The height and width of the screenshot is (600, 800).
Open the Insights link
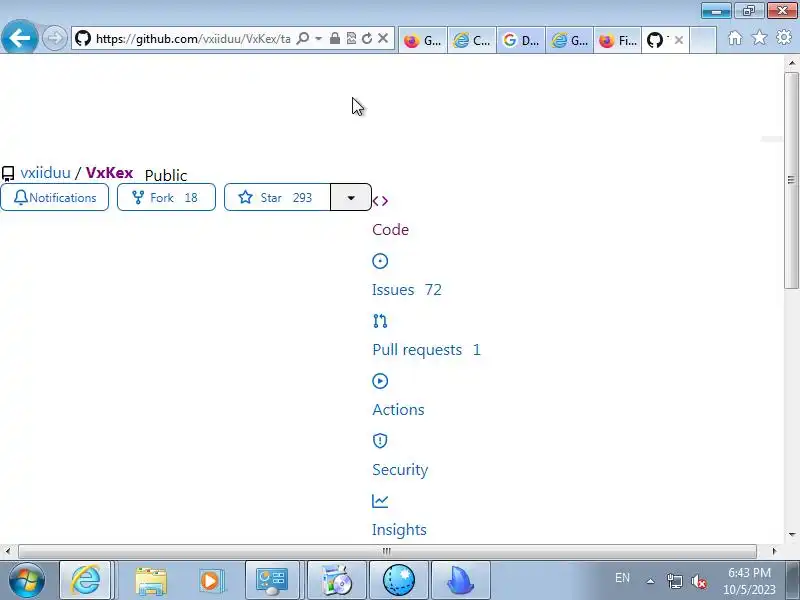[x=399, y=530]
